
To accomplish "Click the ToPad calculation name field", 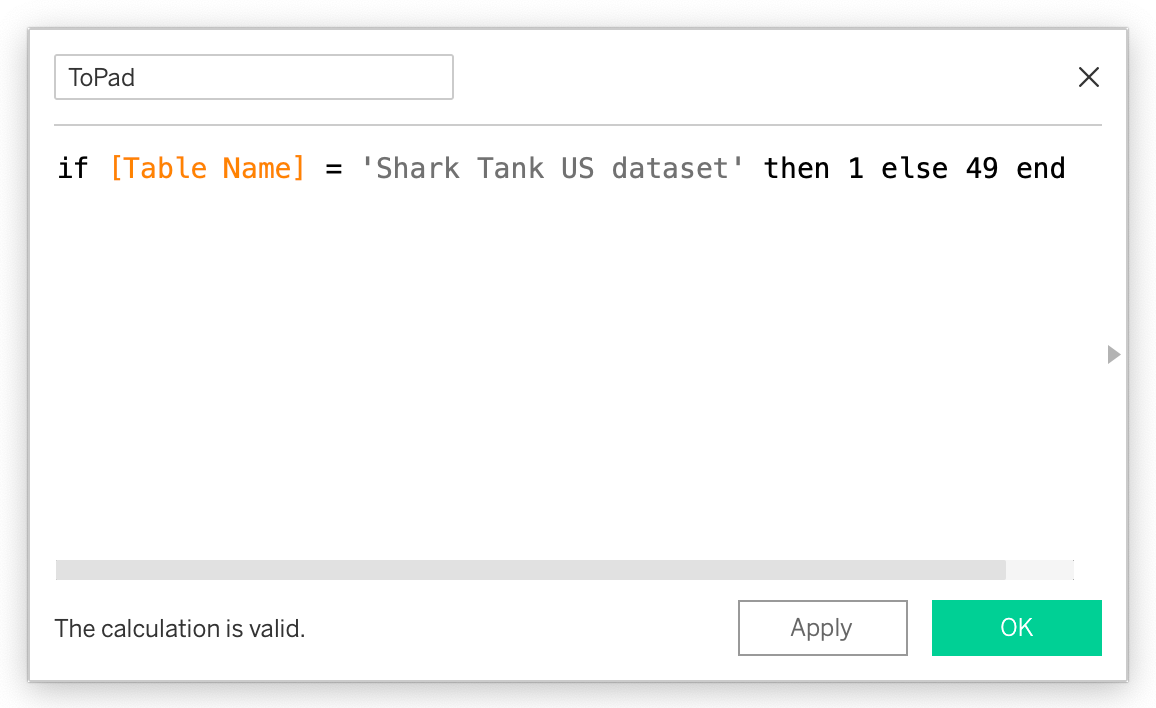I will [x=253, y=77].
